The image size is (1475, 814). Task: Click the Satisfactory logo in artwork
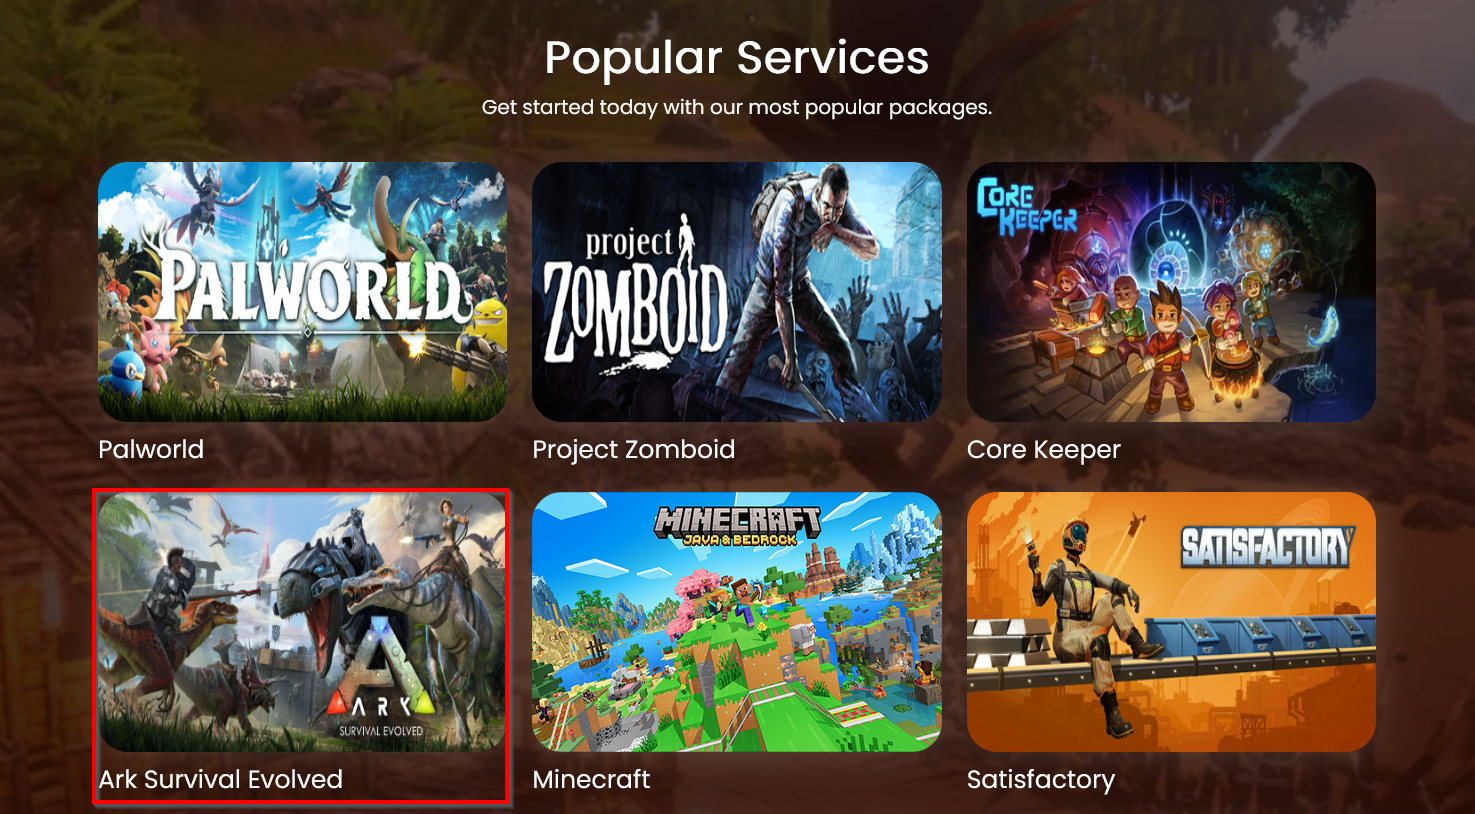point(1268,547)
